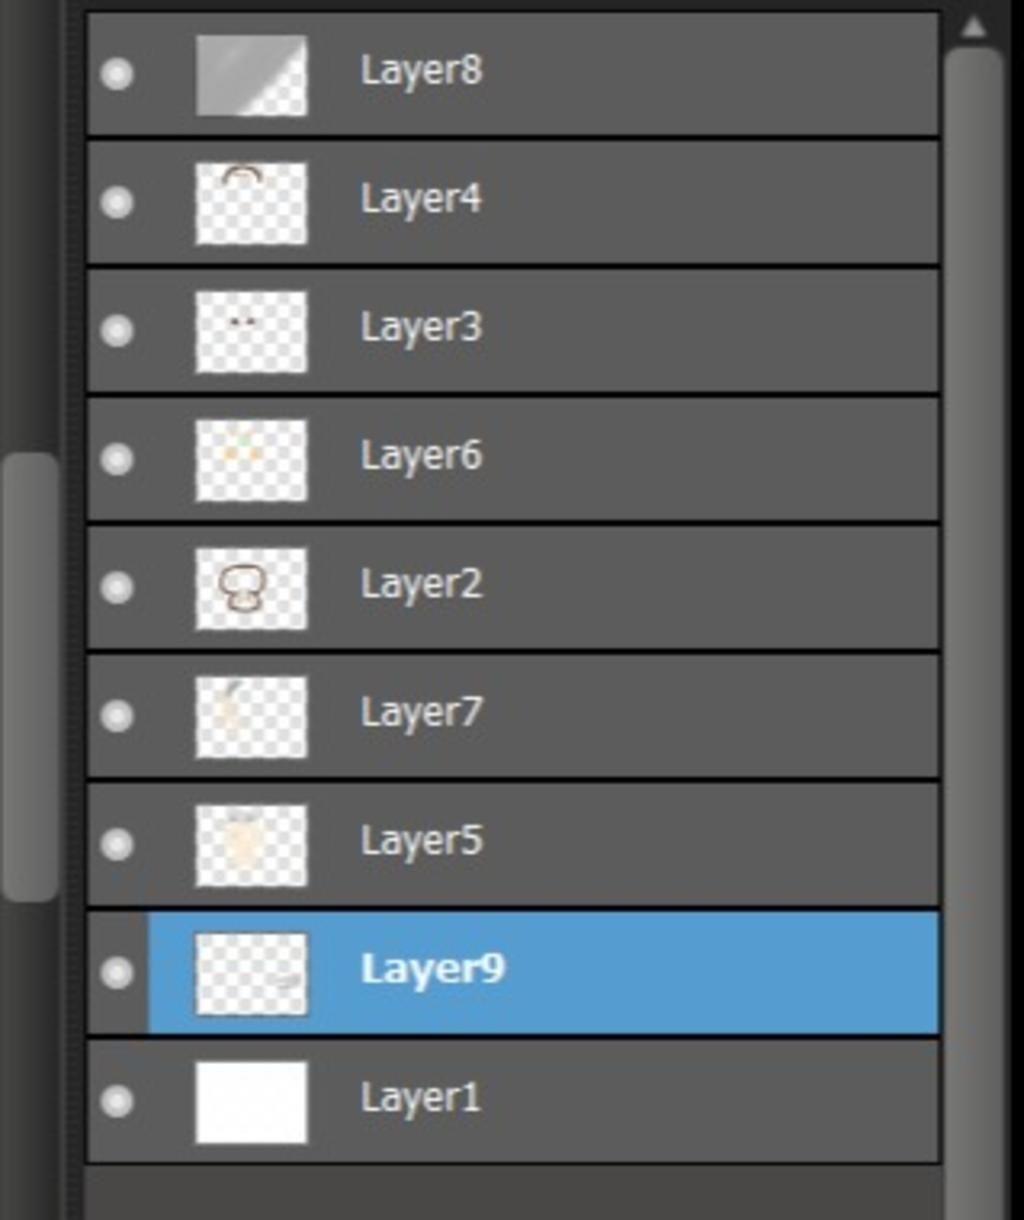Click the Layer2 thumbnail with outline drawing
Image resolution: width=1024 pixels, height=1220 pixels.
[251, 587]
